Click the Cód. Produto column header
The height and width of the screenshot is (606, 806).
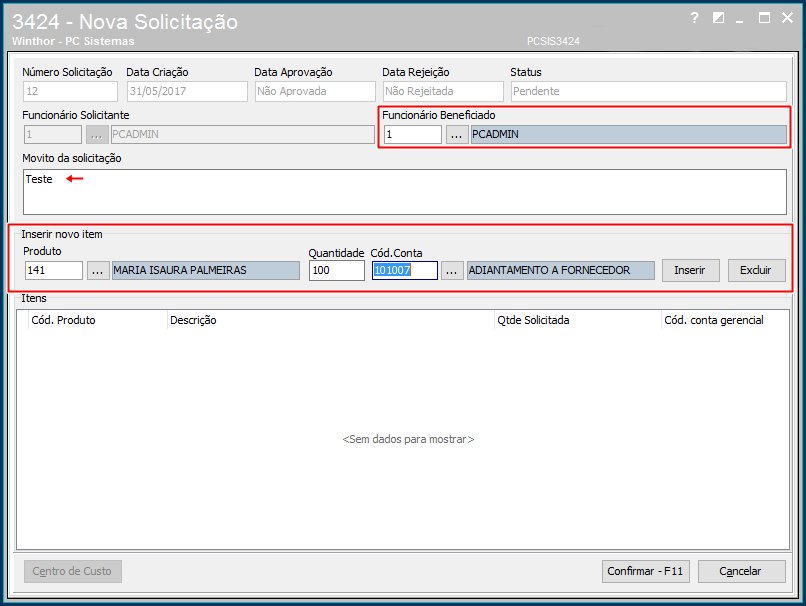[97, 320]
